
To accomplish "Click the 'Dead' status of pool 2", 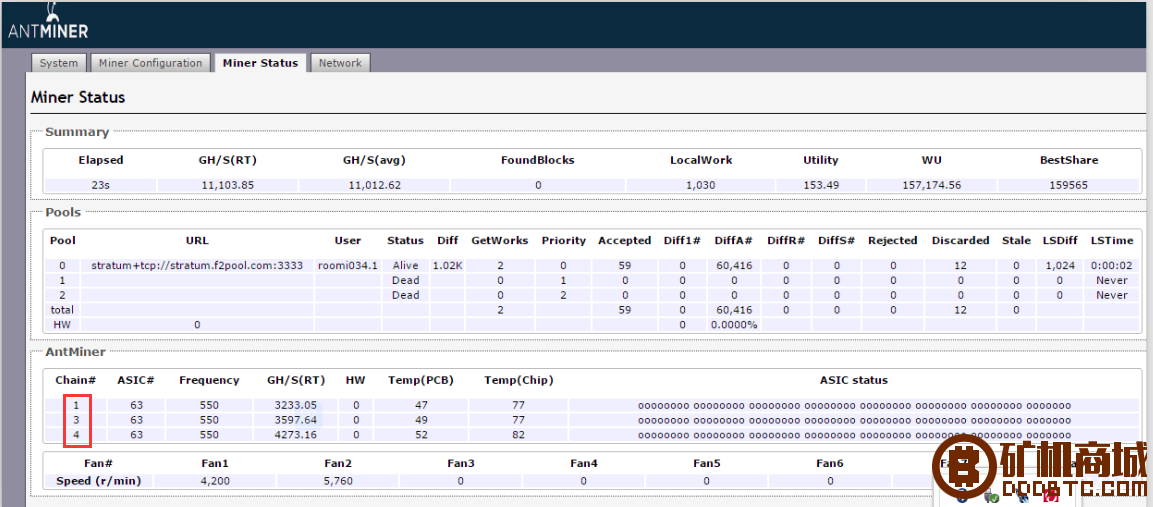I will coord(405,295).
